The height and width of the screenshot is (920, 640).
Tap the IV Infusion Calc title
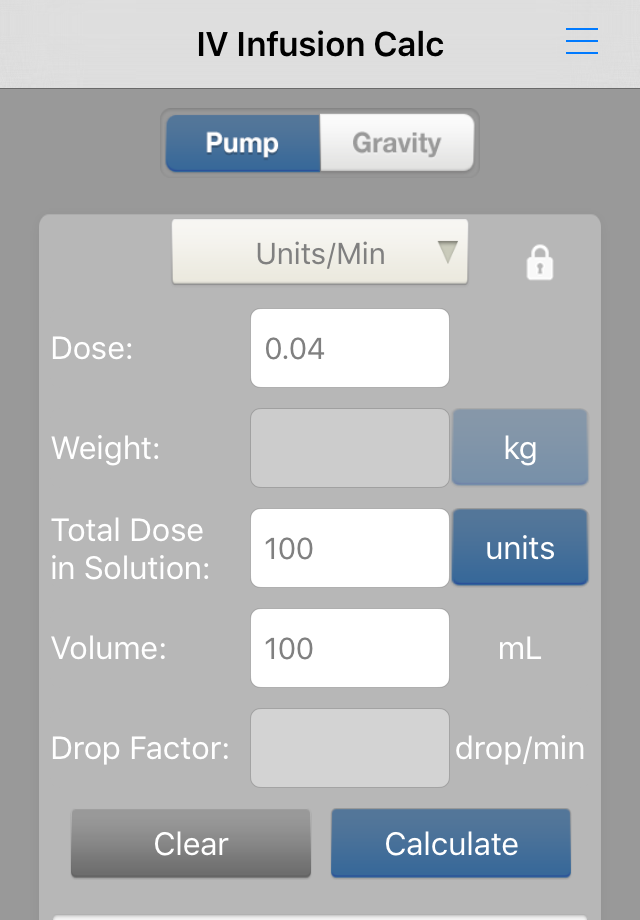(x=320, y=44)
